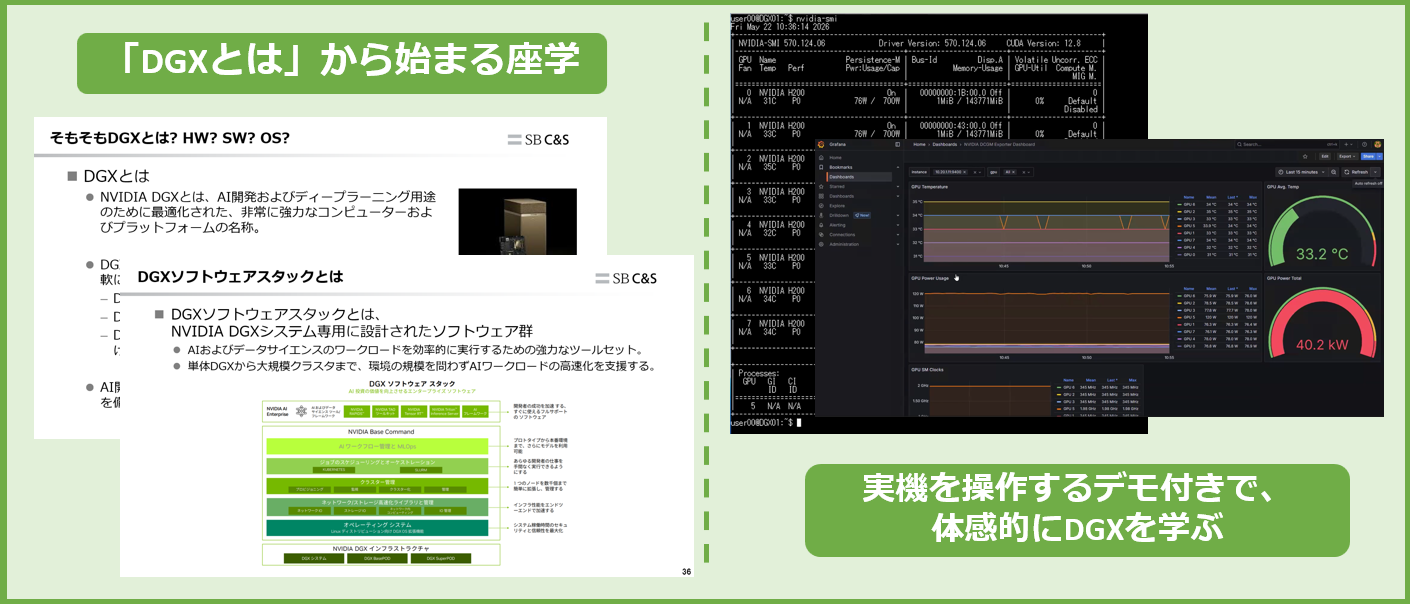
Task: Click the Grafana logo in the sidebar
Action: tap(821, 144)
